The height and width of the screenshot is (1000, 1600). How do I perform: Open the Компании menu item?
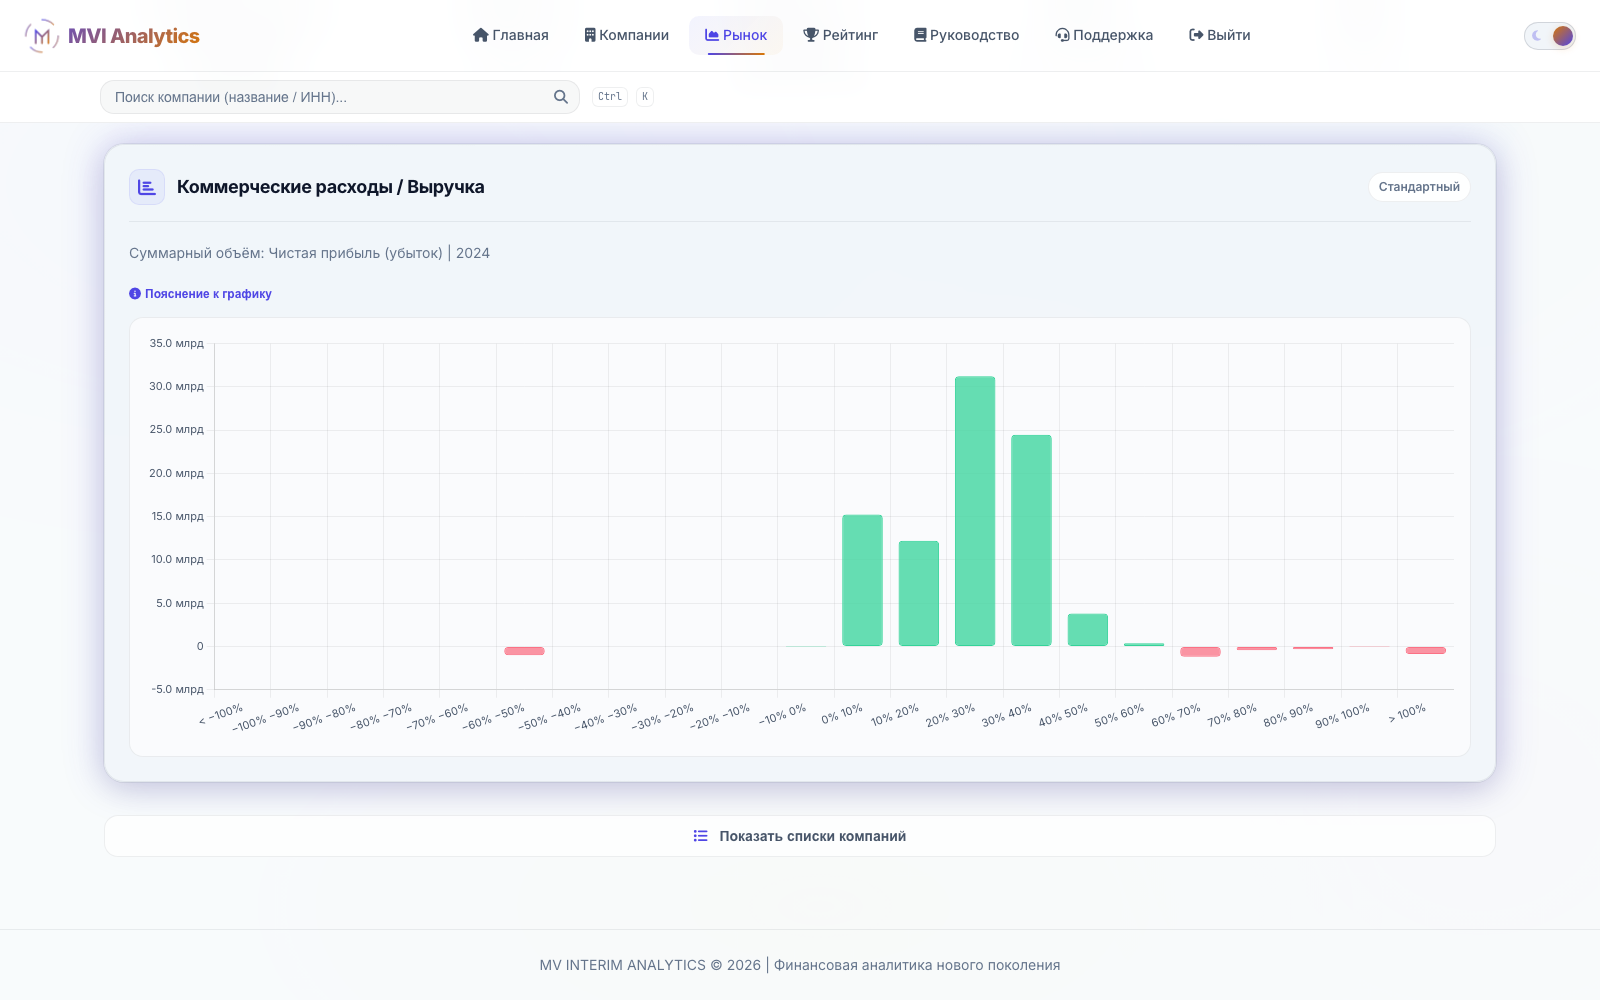click(x=627, y=35)
